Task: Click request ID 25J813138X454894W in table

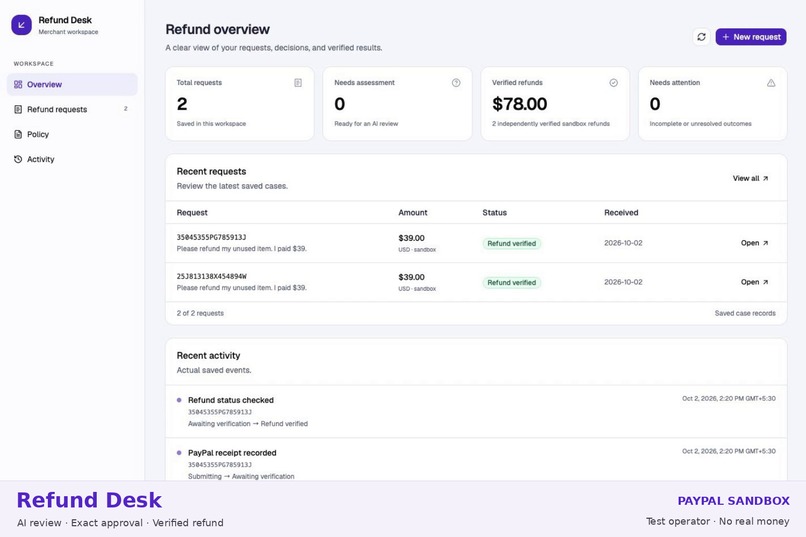Action: (211, 276)
